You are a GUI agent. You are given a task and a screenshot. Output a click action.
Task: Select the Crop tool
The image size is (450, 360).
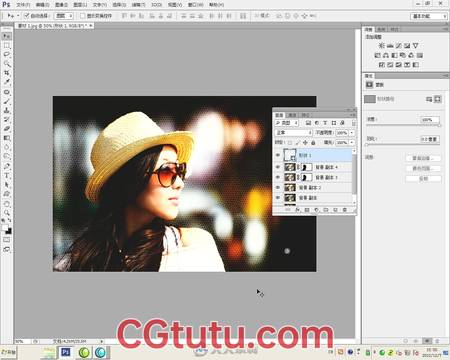click(7, 73)
